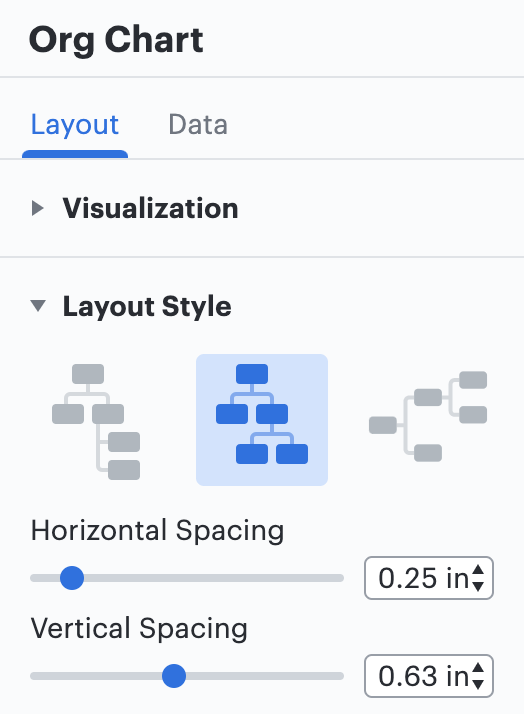
Task: Click the Visualization section heading
Action: [151, 209]
